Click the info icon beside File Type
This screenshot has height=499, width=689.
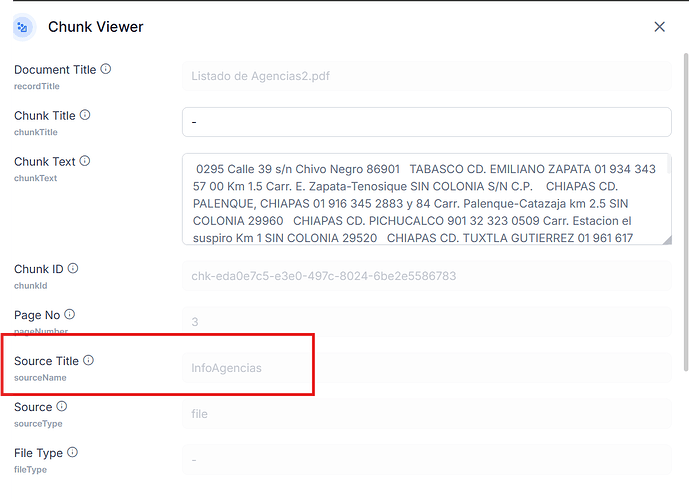coord(70,452)
